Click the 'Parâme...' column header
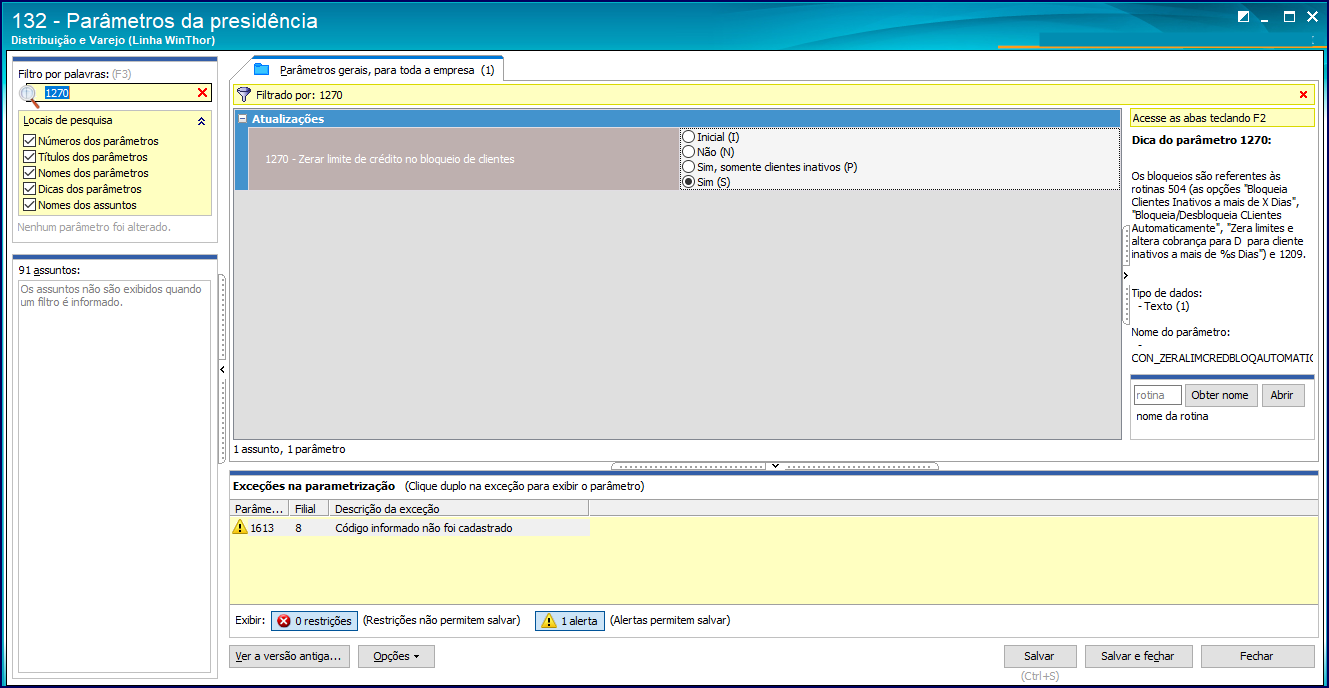The image size is (1329, 688). click(260, 509)
